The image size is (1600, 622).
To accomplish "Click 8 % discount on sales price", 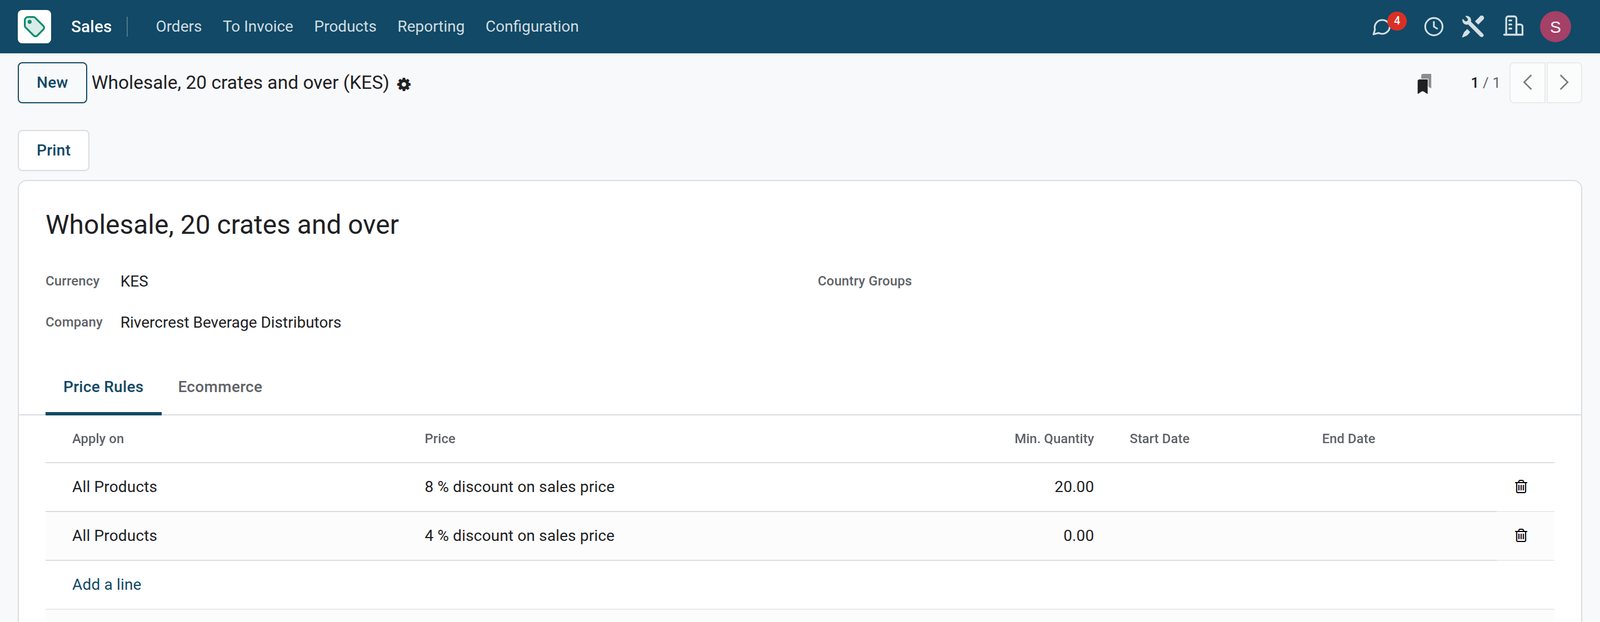I will [520, 487].
